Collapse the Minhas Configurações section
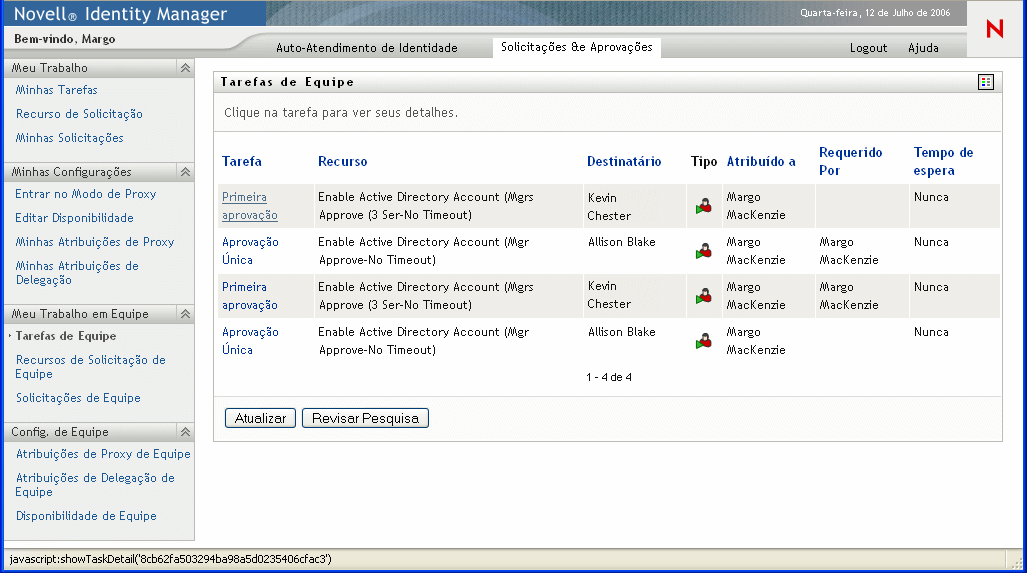The width and height of the screenshot is (1027, 573). (185, 172)
